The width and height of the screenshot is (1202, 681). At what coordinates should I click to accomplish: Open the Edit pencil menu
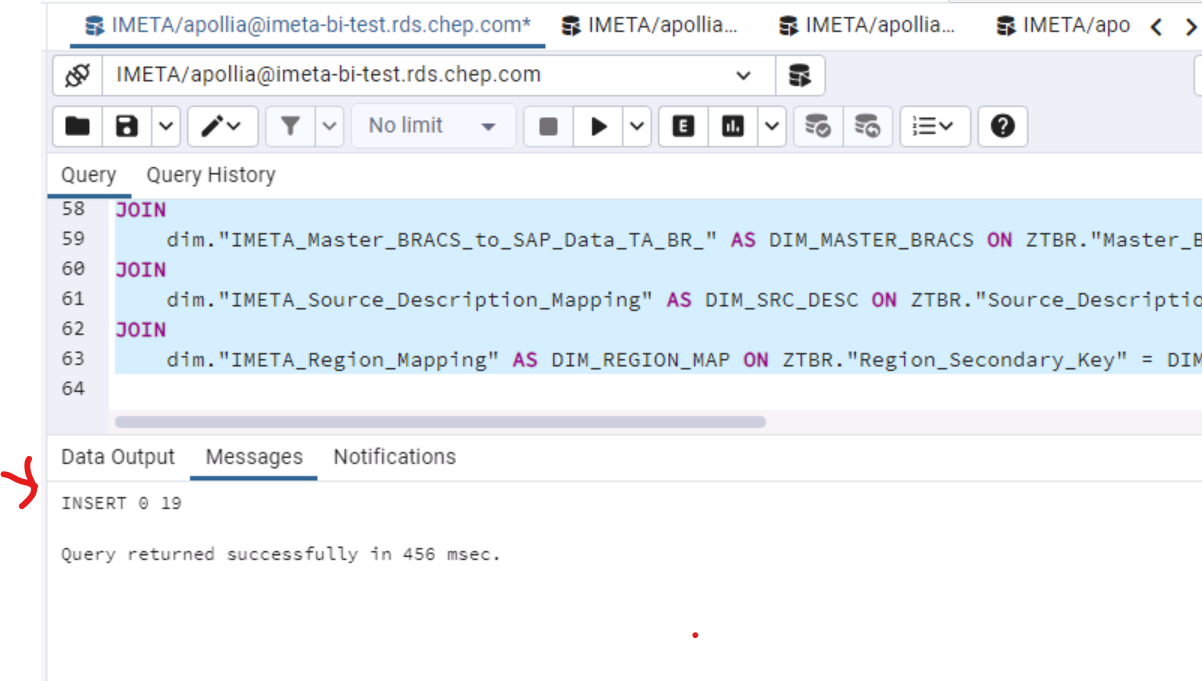point(222,126)
